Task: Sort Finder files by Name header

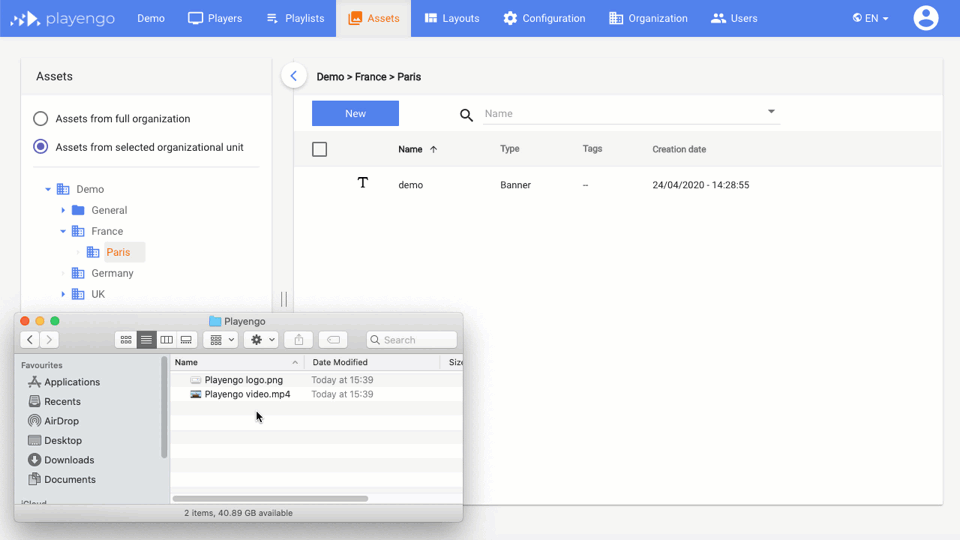Action: tap(237, 362)
